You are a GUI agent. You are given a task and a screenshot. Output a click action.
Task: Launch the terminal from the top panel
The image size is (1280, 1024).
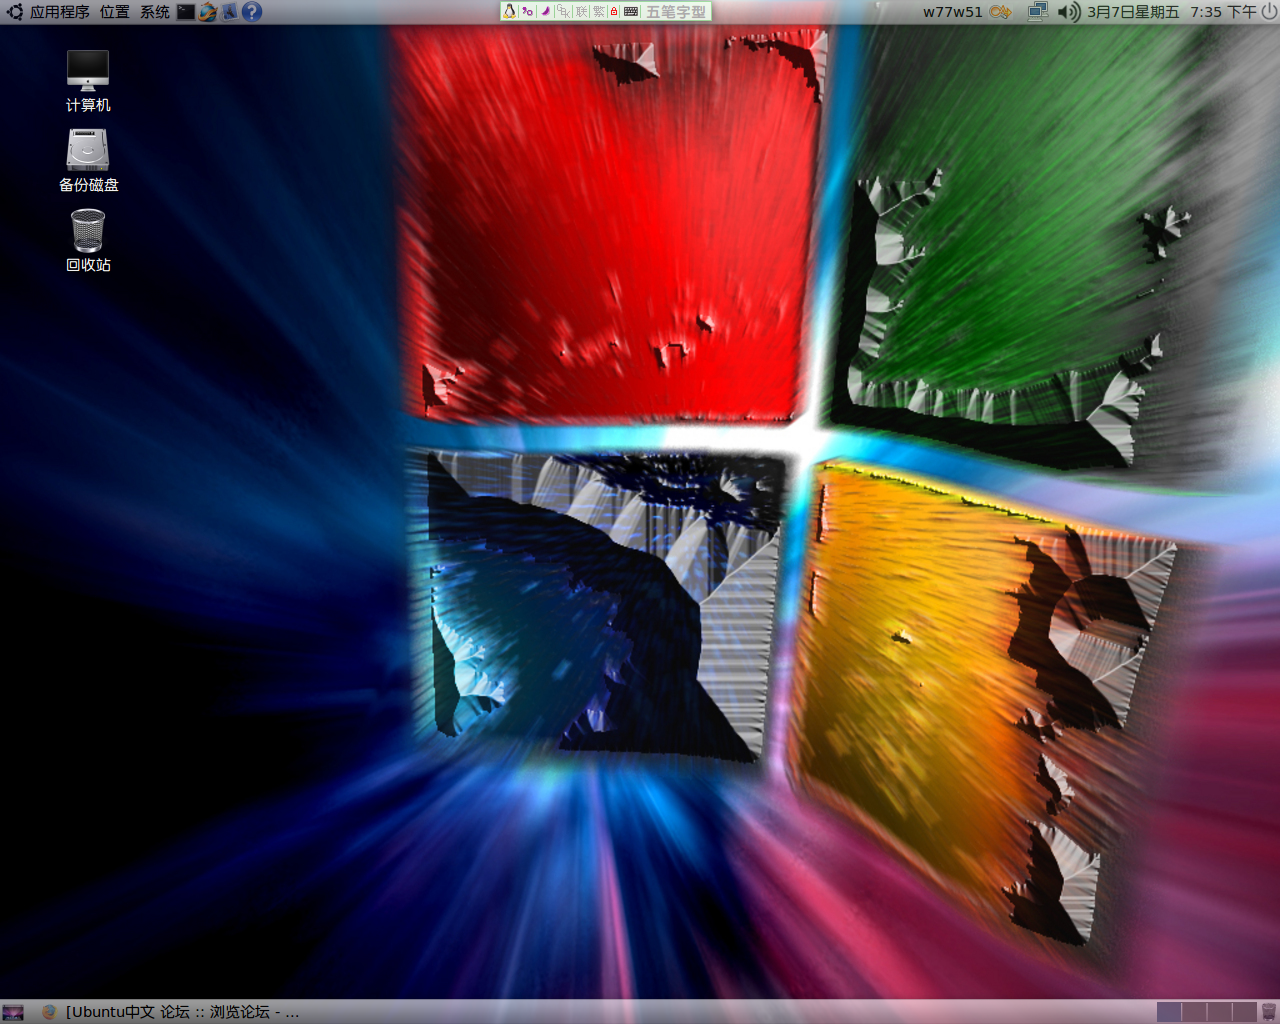(186, 12)
